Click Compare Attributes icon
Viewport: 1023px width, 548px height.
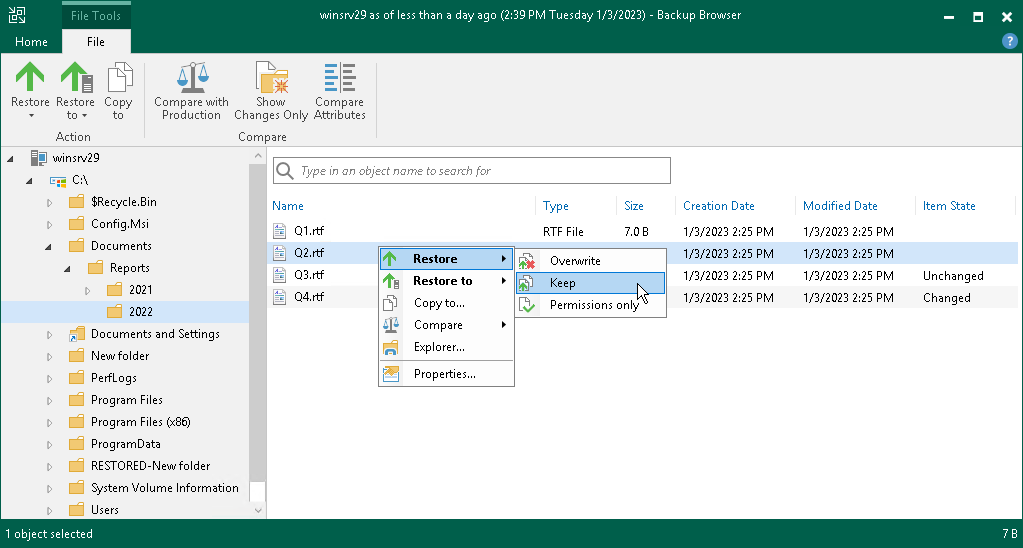tap(339, 77)
